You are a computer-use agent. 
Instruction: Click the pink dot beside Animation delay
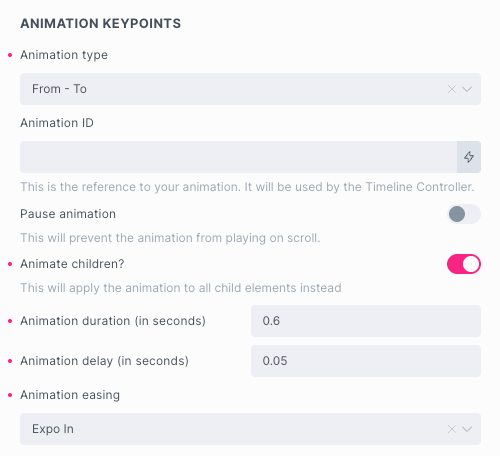(10, 361)
